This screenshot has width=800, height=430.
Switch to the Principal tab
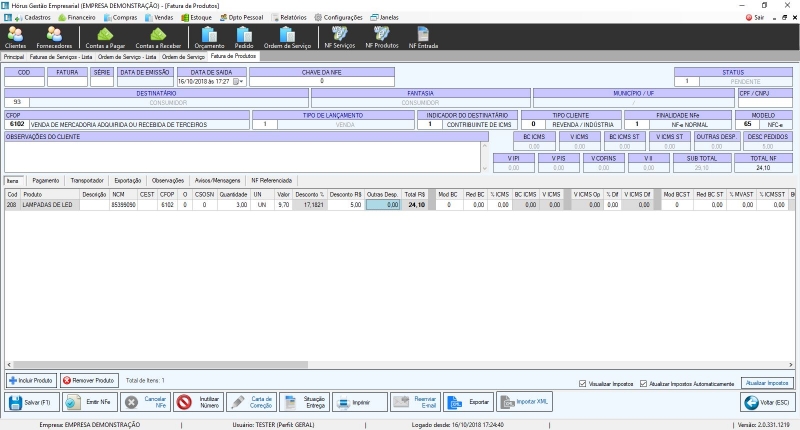14,57
